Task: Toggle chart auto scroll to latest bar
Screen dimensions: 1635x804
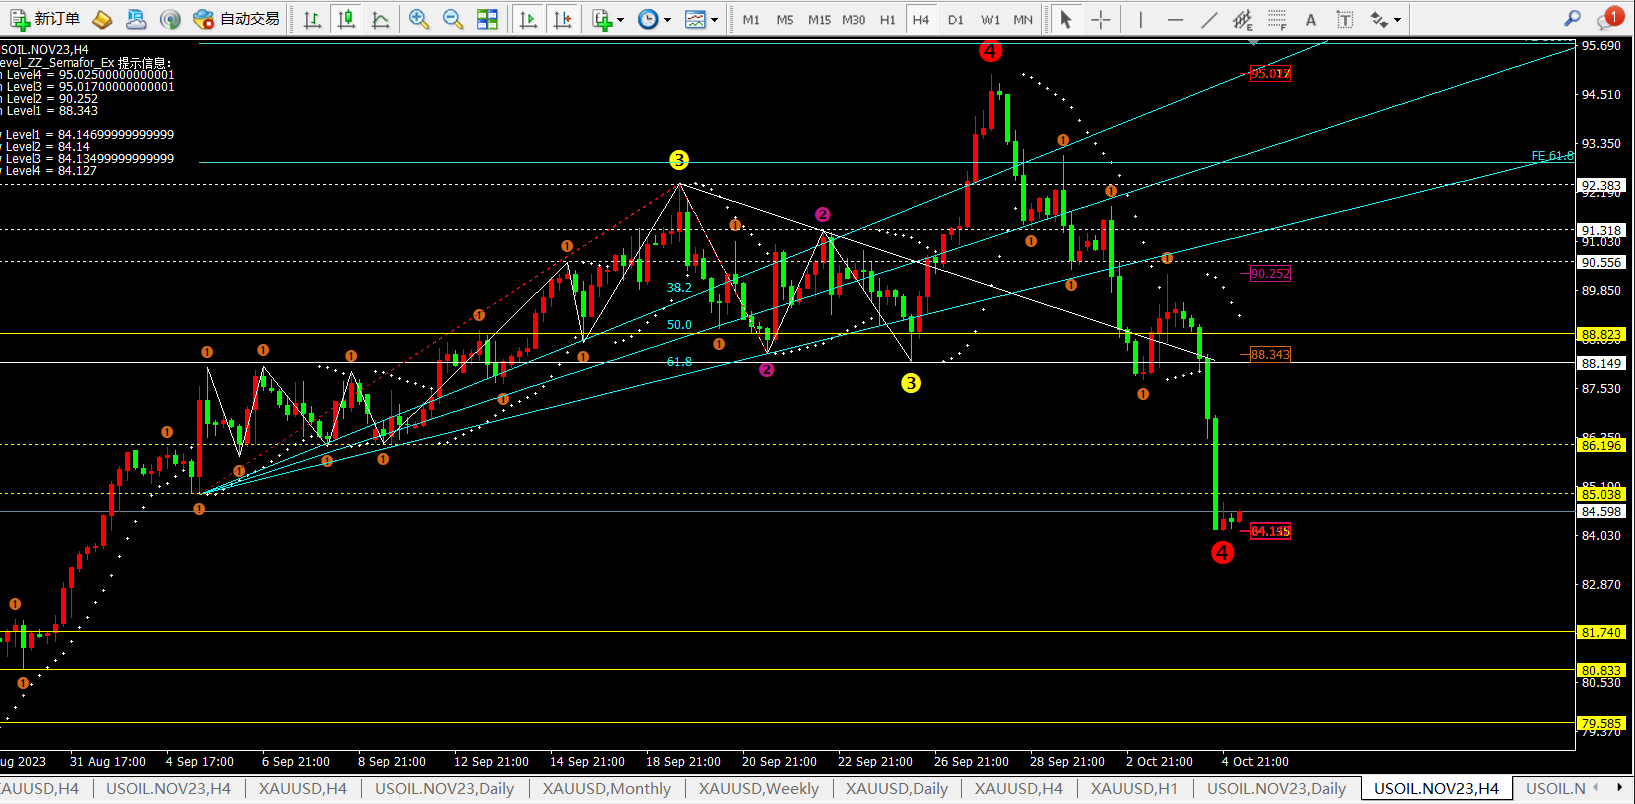Action: coord(529,19)
